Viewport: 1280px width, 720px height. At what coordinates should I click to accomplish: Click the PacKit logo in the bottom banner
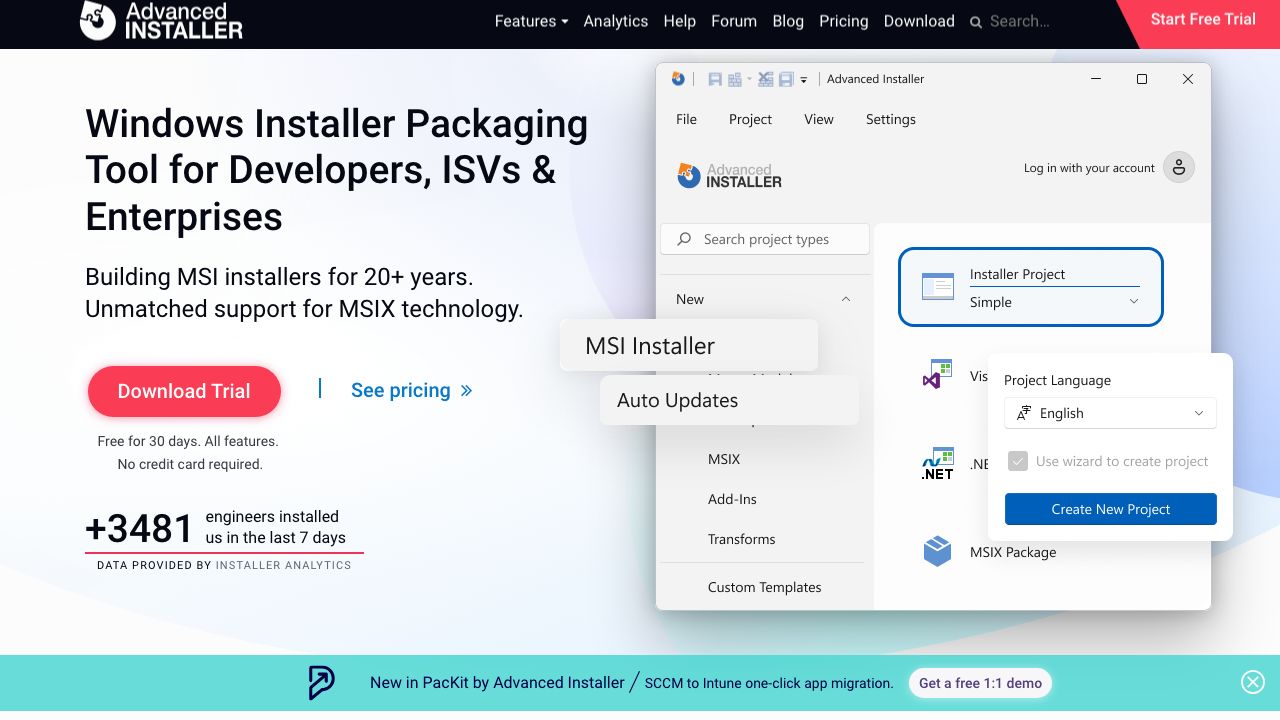pos(321,683)
